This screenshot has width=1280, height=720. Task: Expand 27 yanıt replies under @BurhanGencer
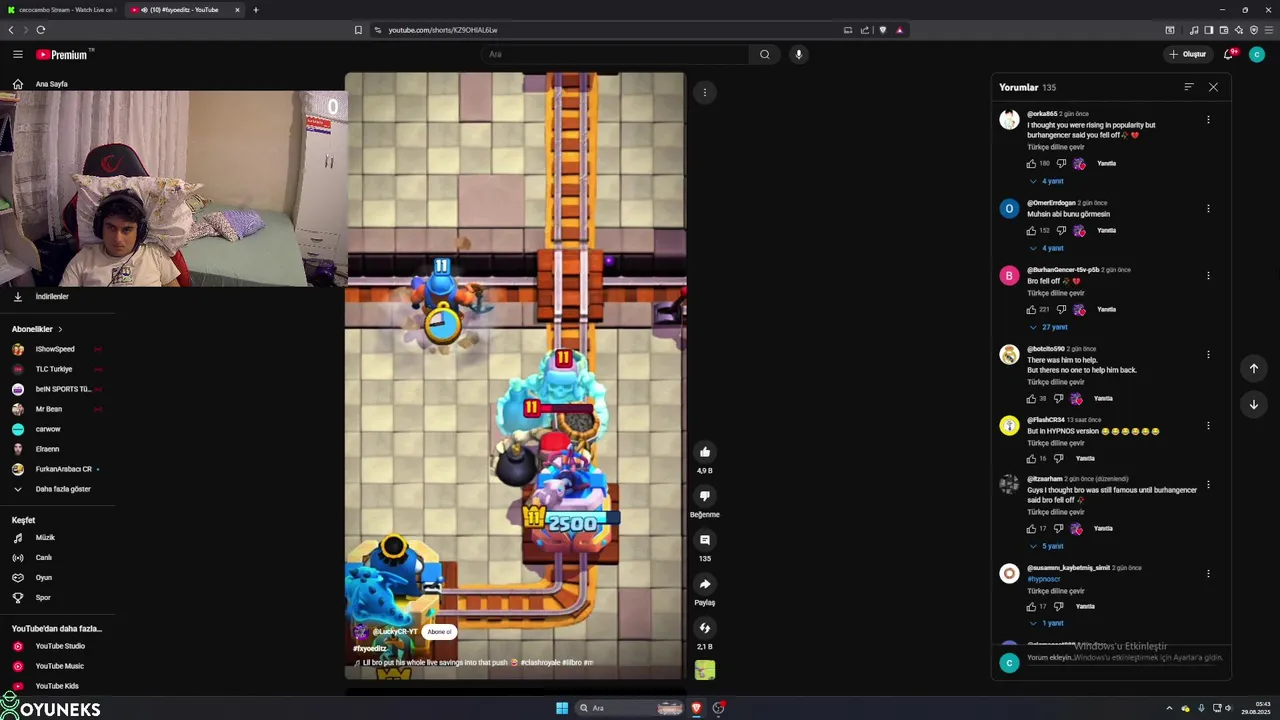(x=1048, y=327)
